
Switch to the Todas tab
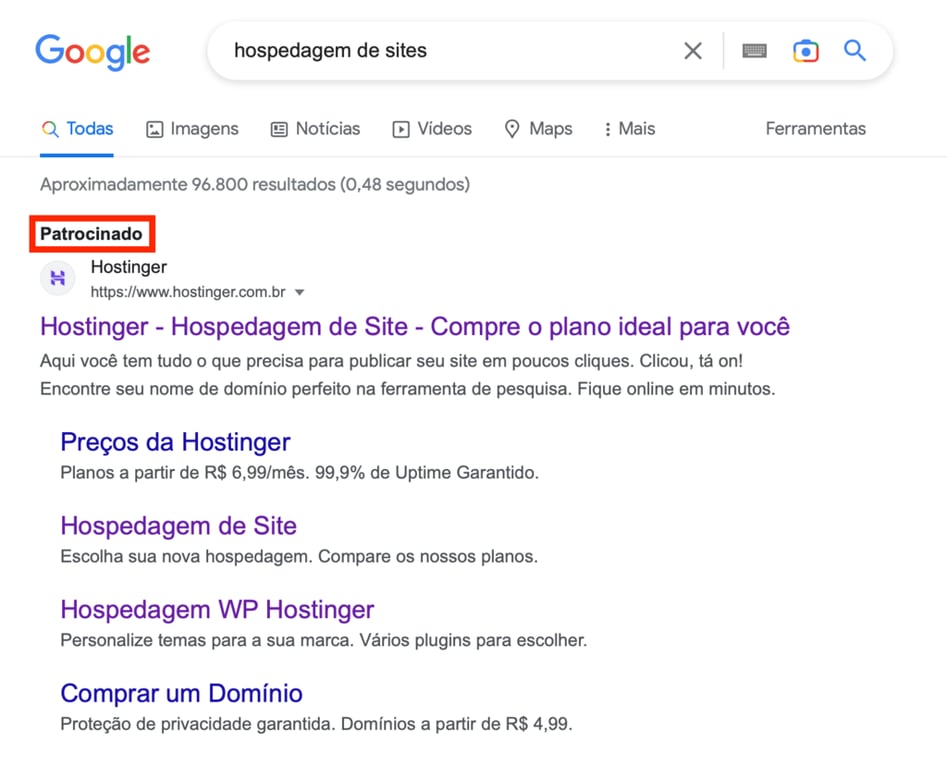(77, 128)
